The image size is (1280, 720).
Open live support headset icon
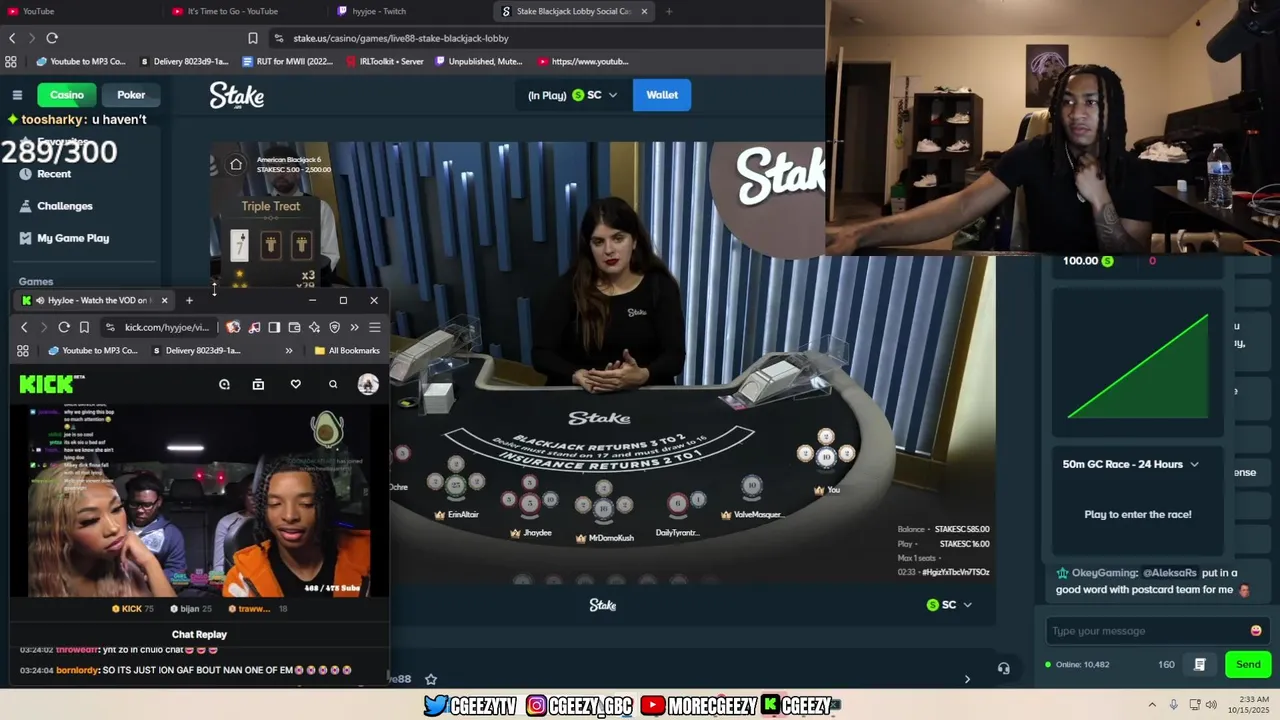1003,668
